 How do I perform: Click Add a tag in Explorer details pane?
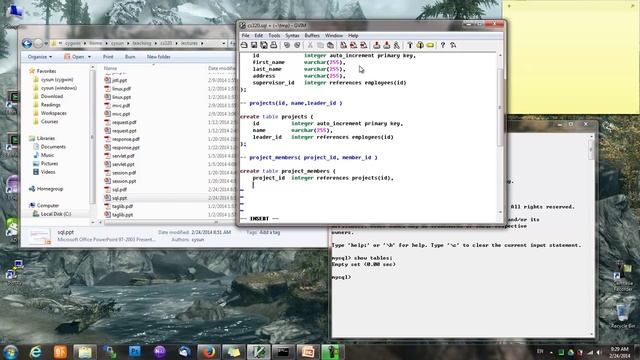270,232
